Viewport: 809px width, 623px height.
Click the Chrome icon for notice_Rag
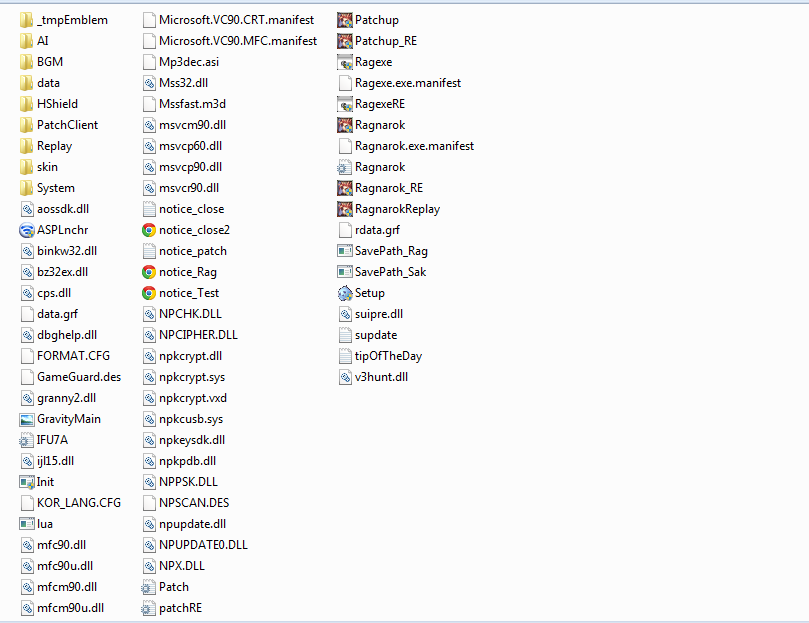point(149,272)
